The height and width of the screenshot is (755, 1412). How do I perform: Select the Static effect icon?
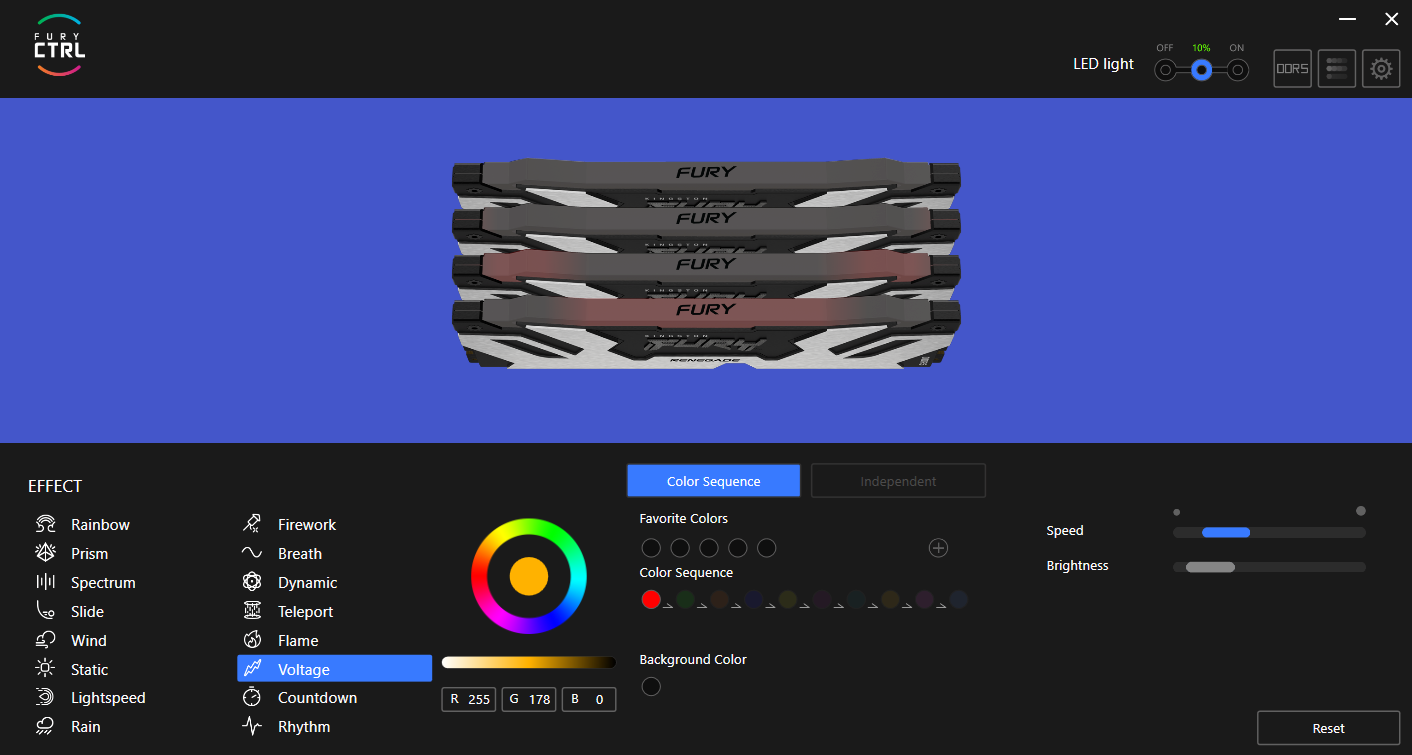click(45, 669)
